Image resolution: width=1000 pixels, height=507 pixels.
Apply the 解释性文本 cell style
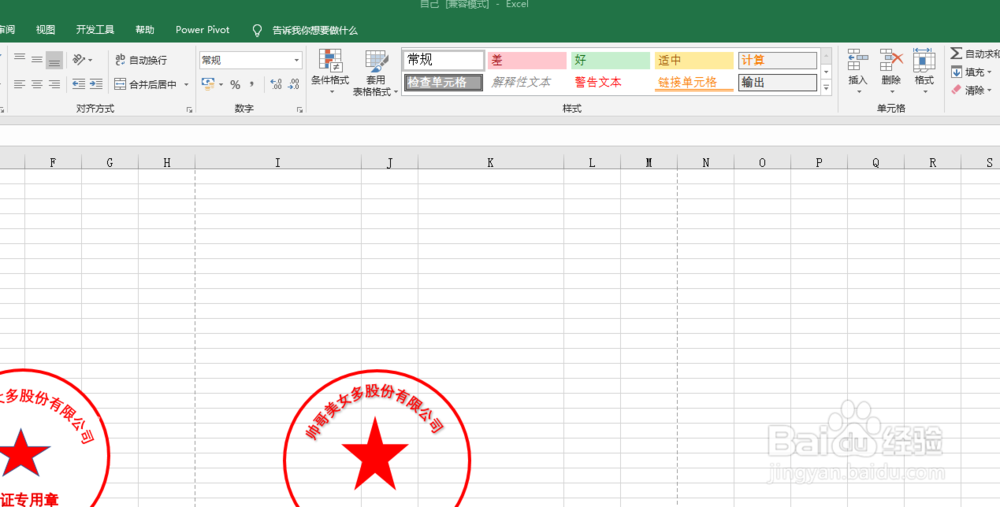[527, 82]
